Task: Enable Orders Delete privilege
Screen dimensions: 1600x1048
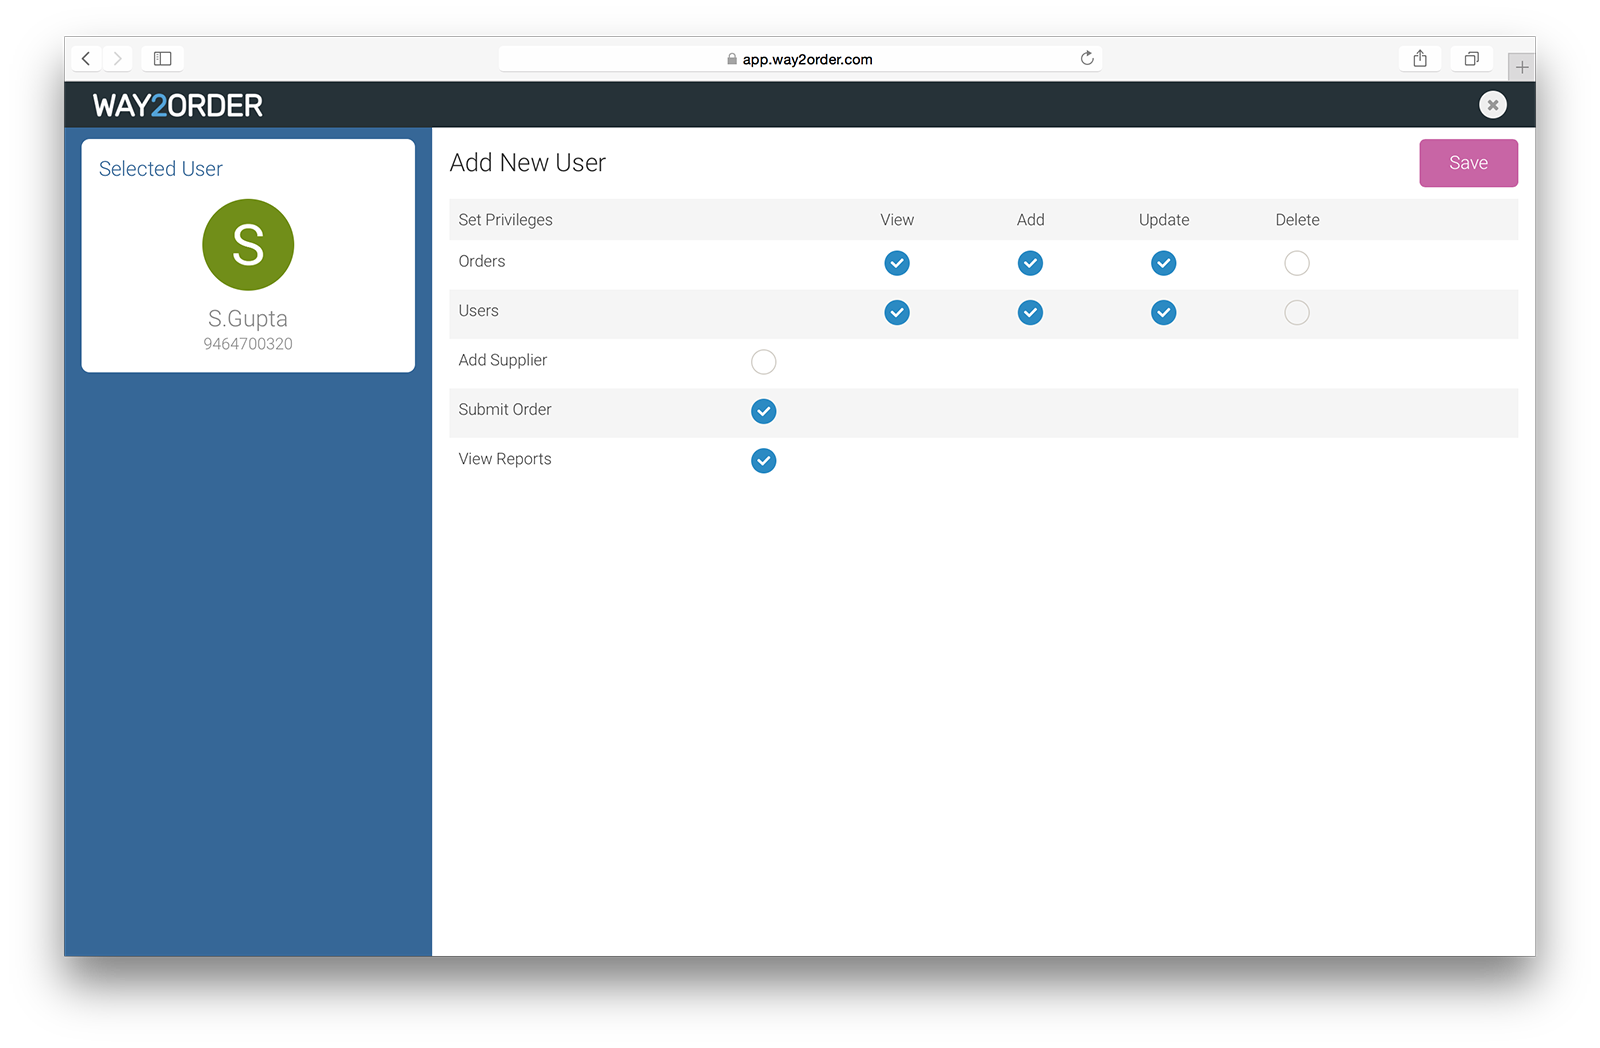Action: 1297,263
